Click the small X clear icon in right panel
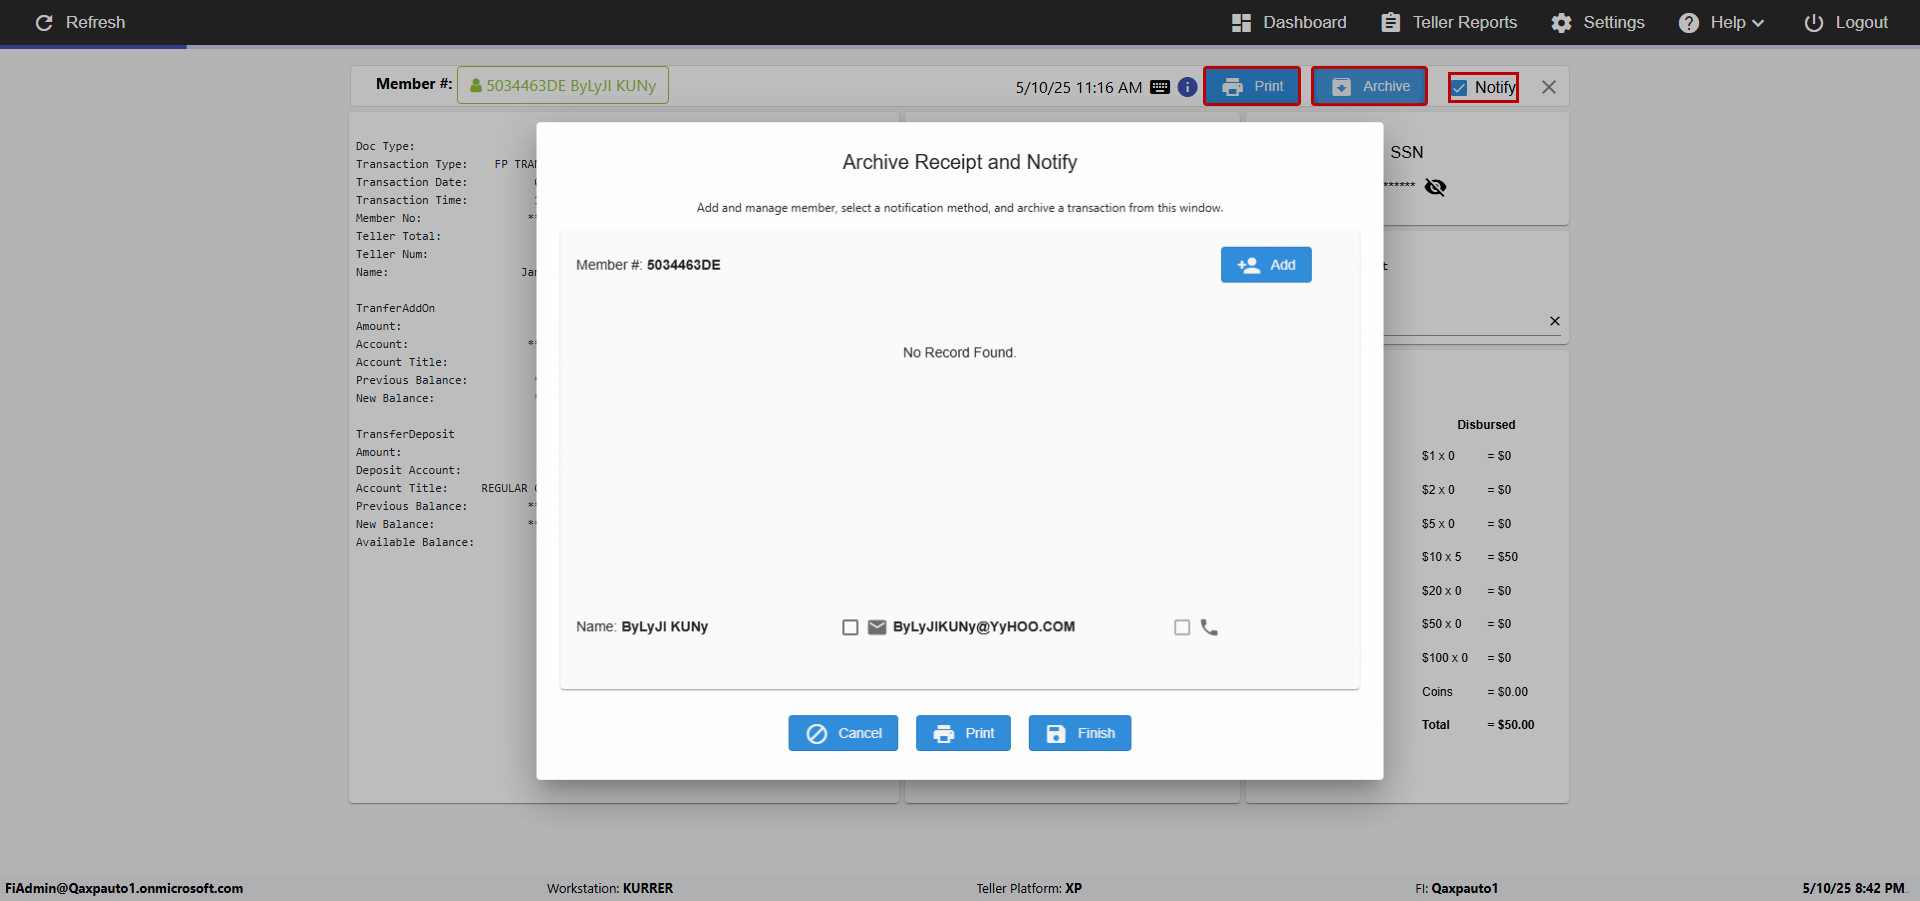 coord(1555,321)
